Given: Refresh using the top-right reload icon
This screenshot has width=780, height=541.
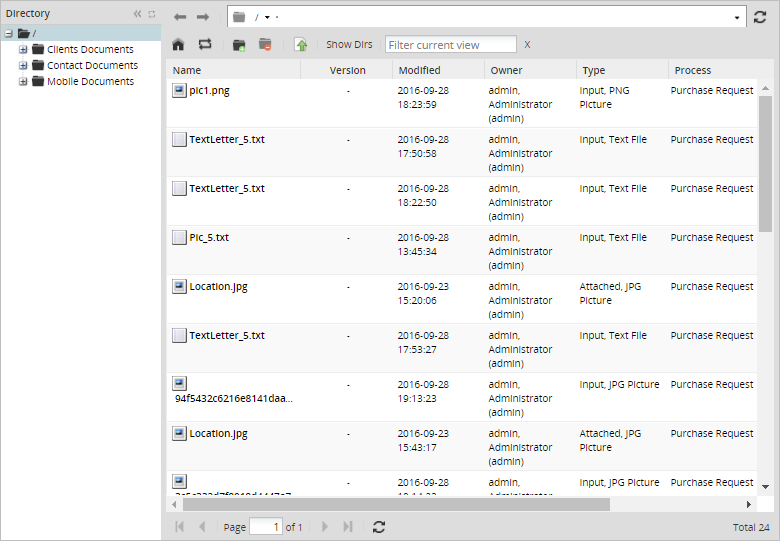Looking at the screenshot, I should 760,17.
